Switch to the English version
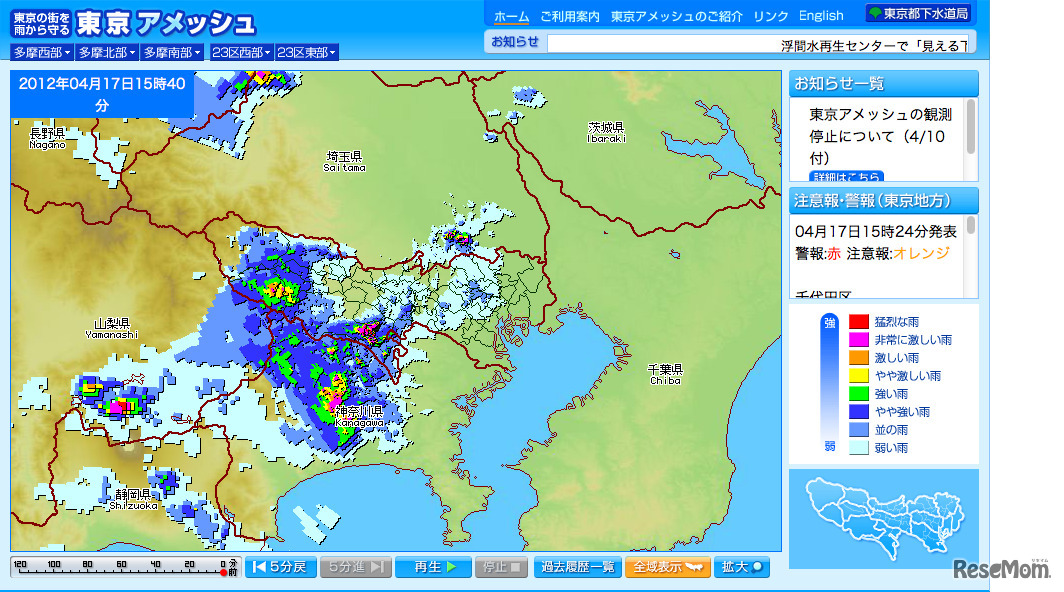The height and width of the screenshot is (592, 1064). point(821,16)
